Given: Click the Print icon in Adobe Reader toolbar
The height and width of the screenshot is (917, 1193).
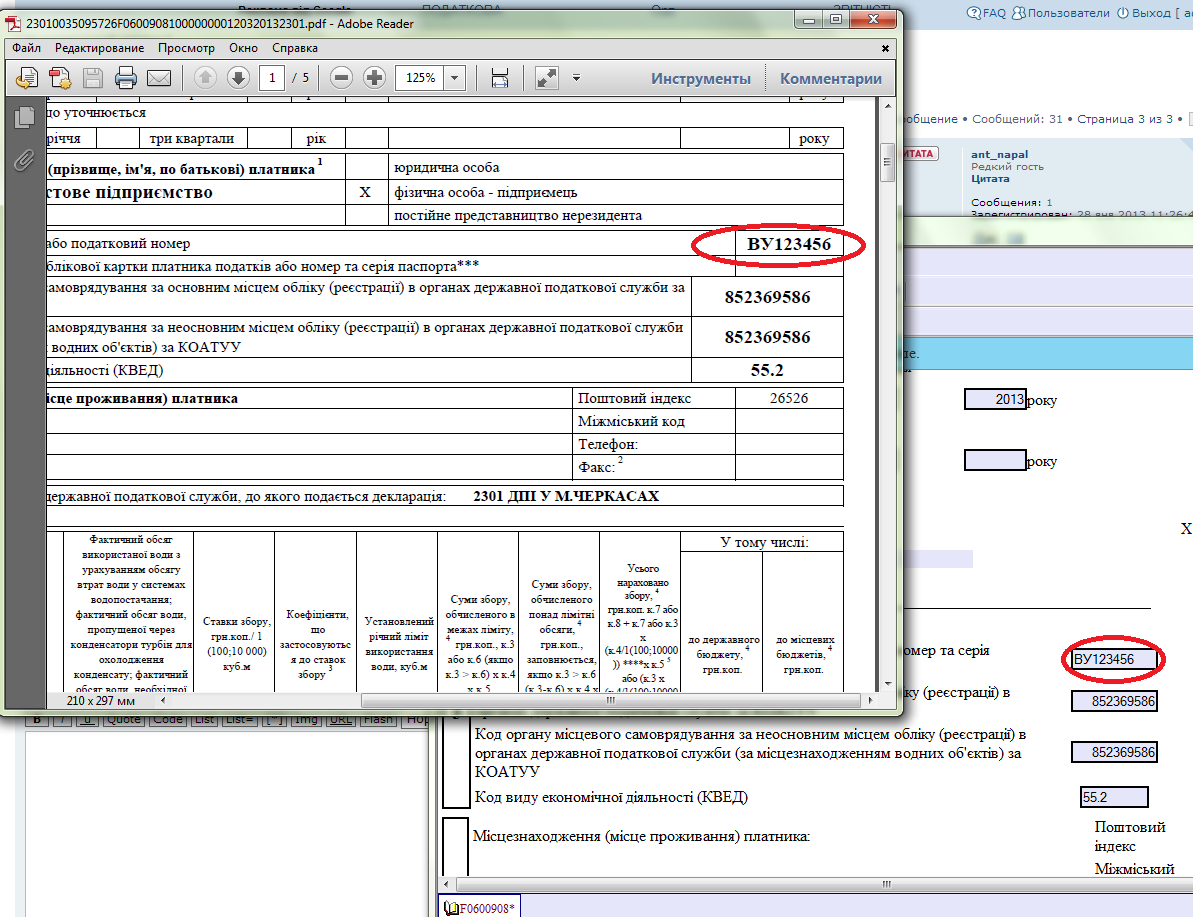Looking at the screenshot, I should click(125, 78).
